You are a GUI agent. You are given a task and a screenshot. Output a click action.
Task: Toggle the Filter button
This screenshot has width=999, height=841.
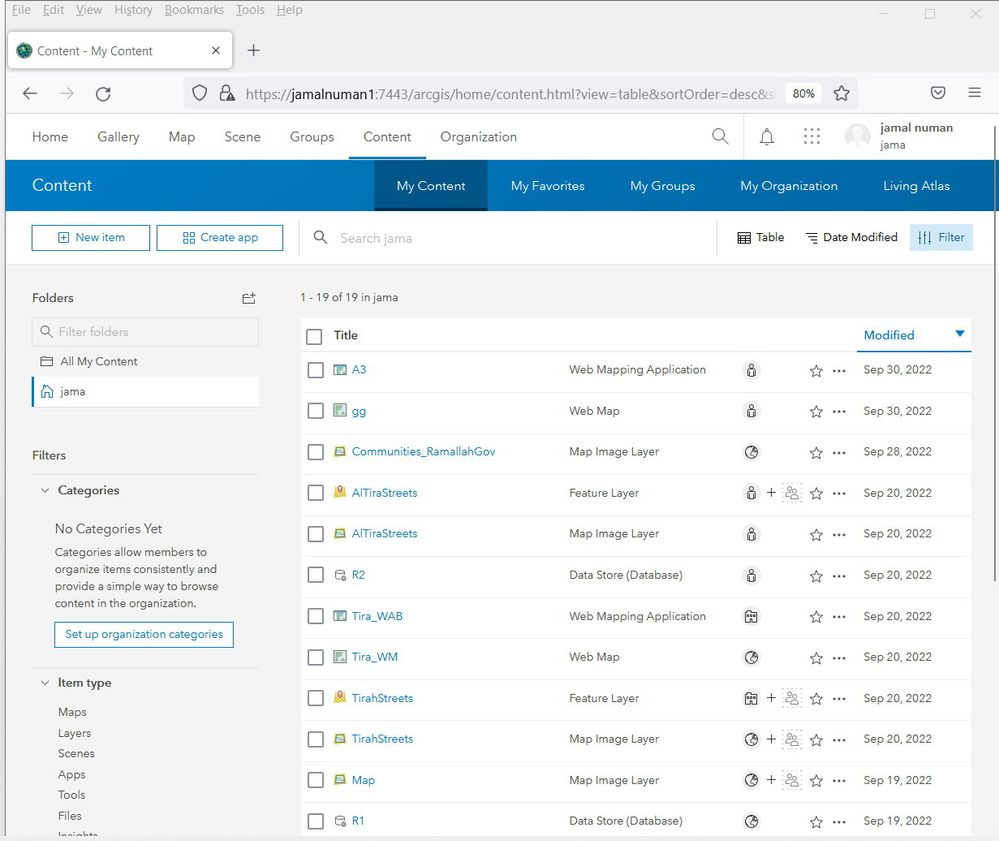coord(941,238)
